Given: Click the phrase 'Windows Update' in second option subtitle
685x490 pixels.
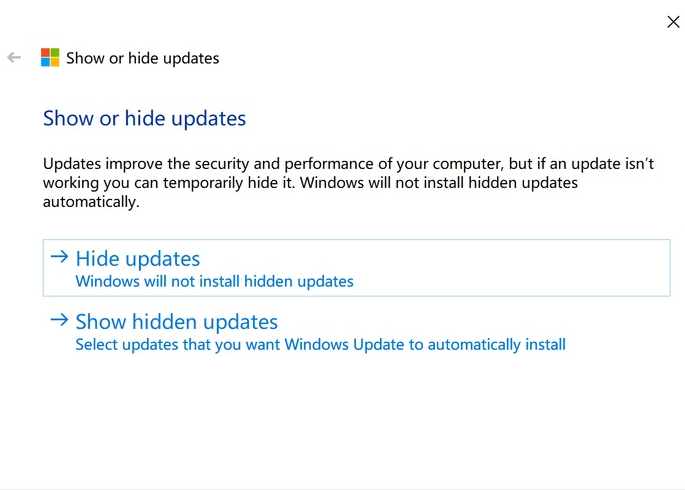Looking at the screenshot, I should 332,345.
